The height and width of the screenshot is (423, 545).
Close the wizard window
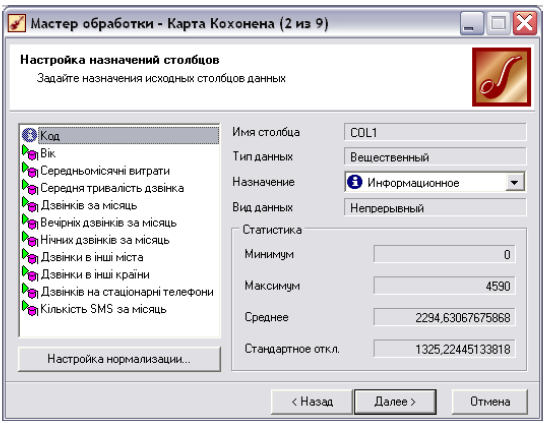pyautogui.click(x=525, y=23)
